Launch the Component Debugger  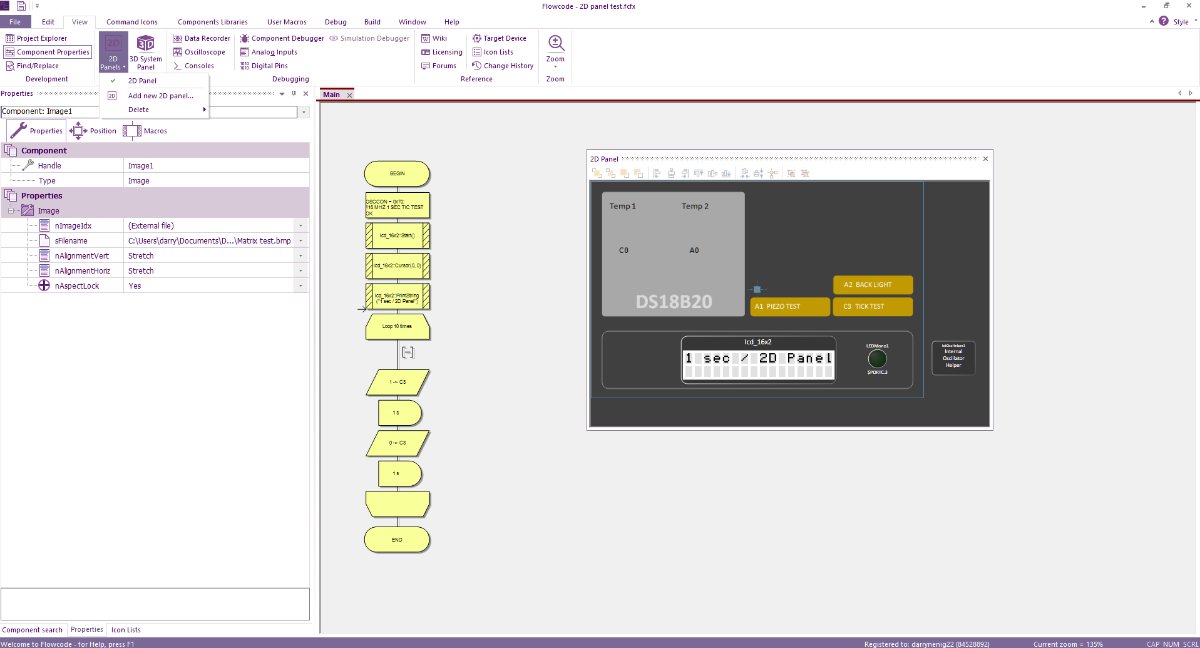[281, 38]
